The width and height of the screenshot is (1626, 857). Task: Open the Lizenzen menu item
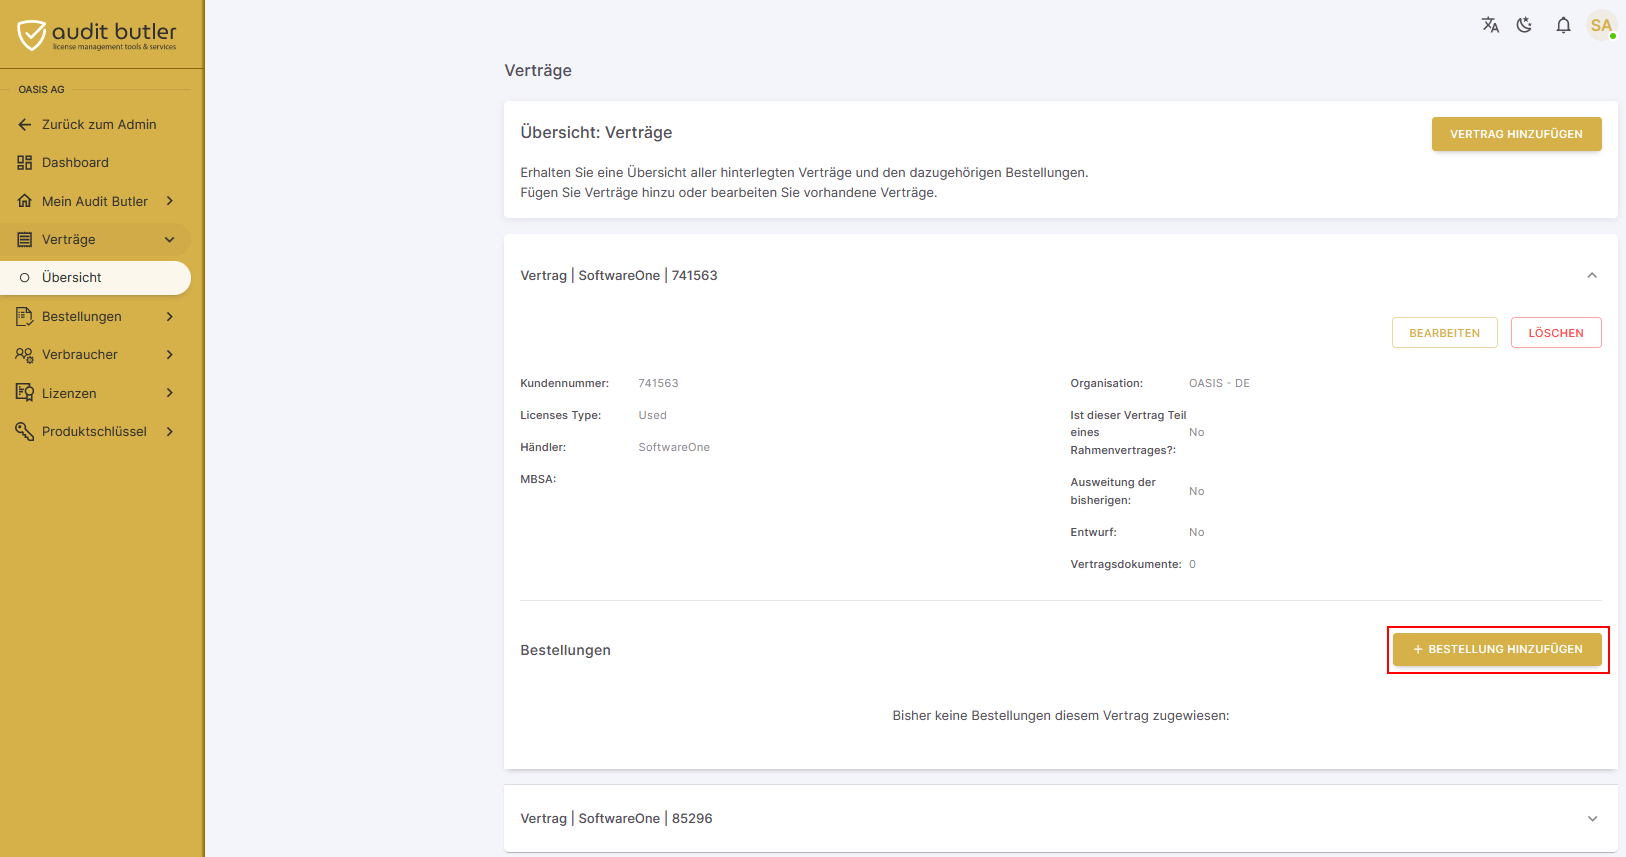pyautogui.click(x=95, y=393)
